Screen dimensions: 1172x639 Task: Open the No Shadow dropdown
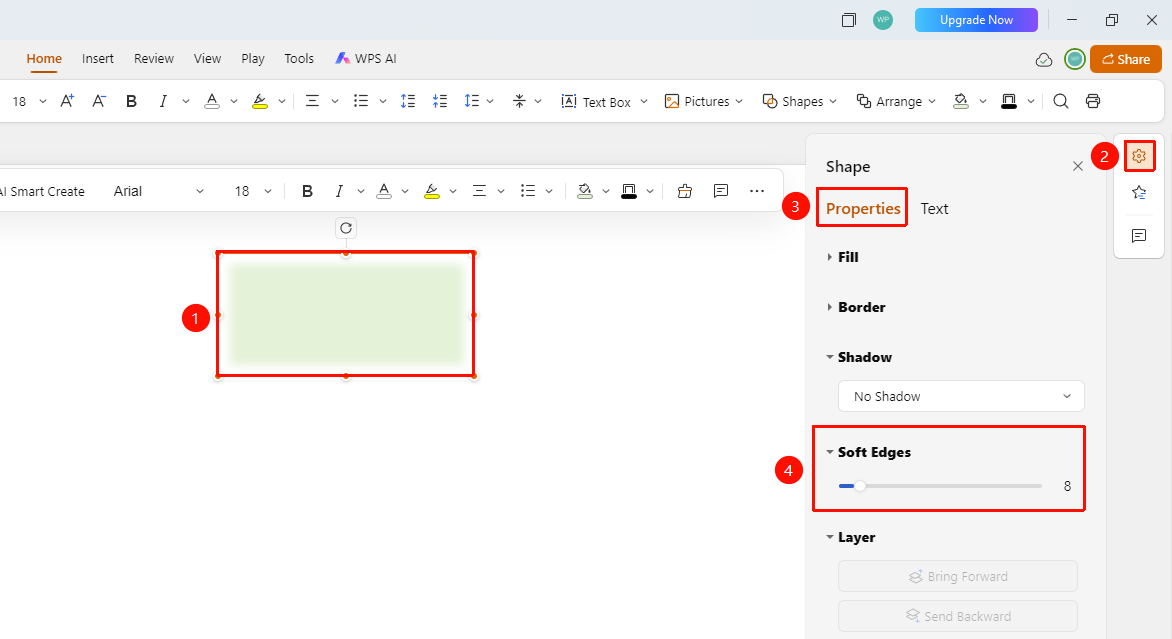click(961, 396)
